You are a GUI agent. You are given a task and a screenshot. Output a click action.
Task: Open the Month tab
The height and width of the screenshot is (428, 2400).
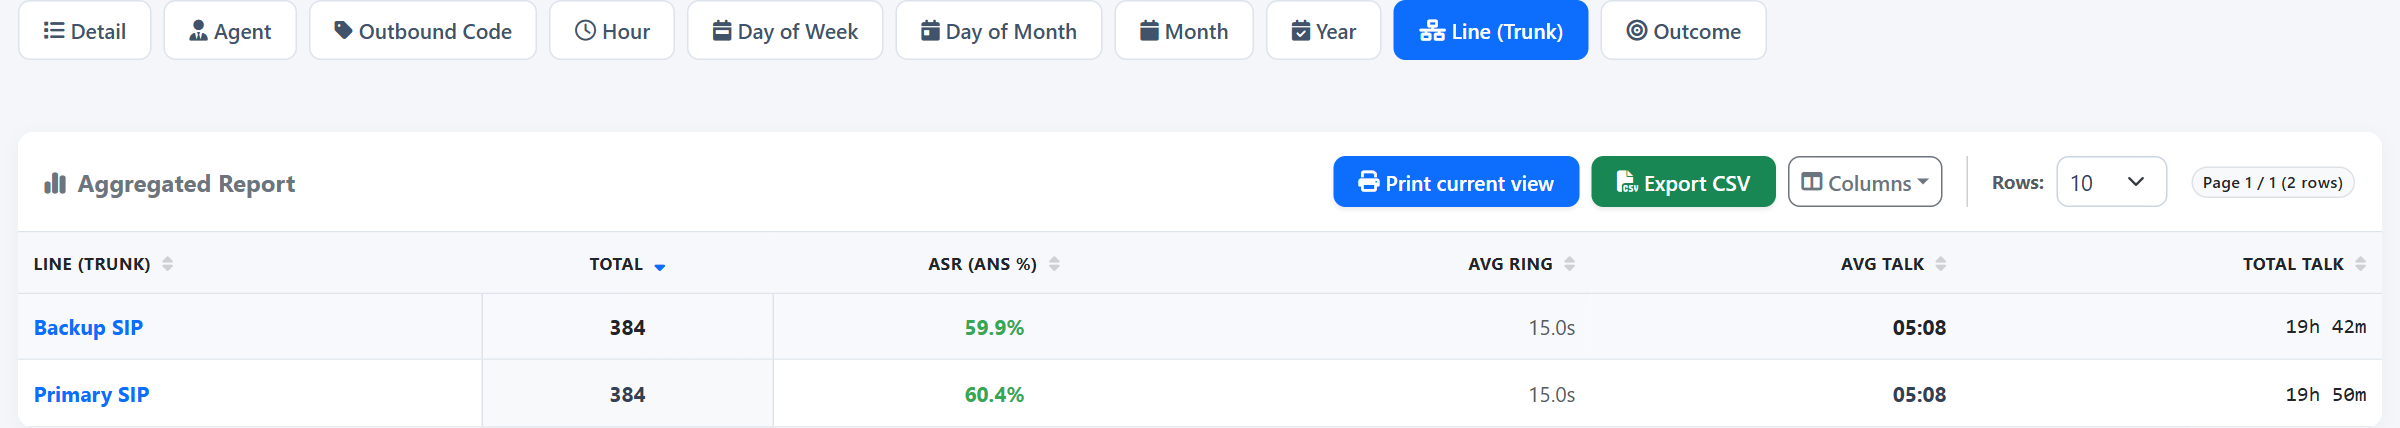[x=1184, y=31]
